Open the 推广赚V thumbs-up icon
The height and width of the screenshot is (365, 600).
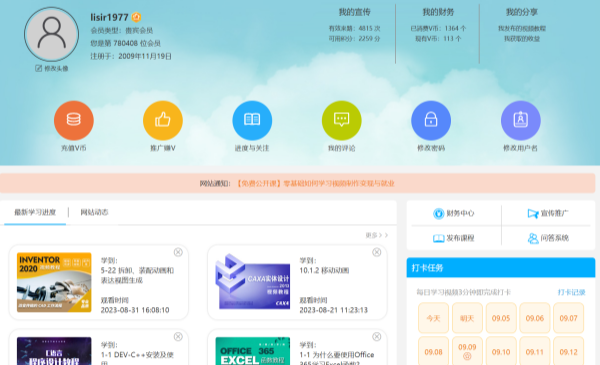point(163,120)
